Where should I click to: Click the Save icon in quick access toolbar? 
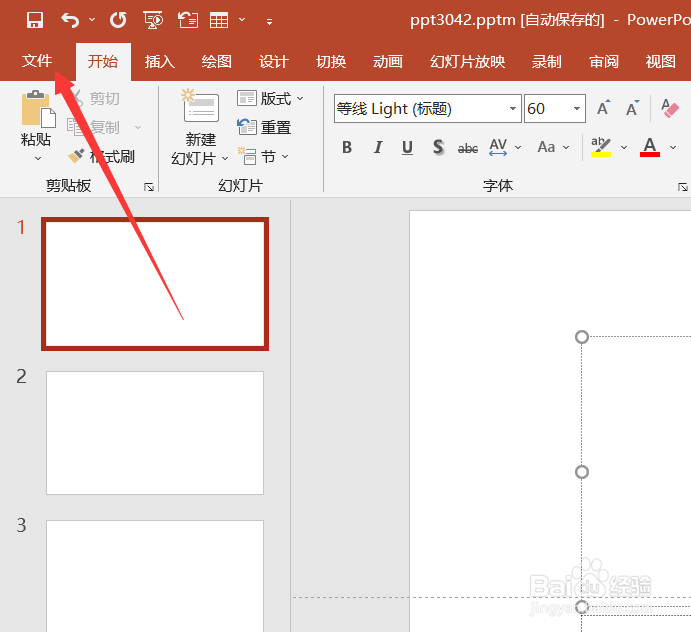34,20
